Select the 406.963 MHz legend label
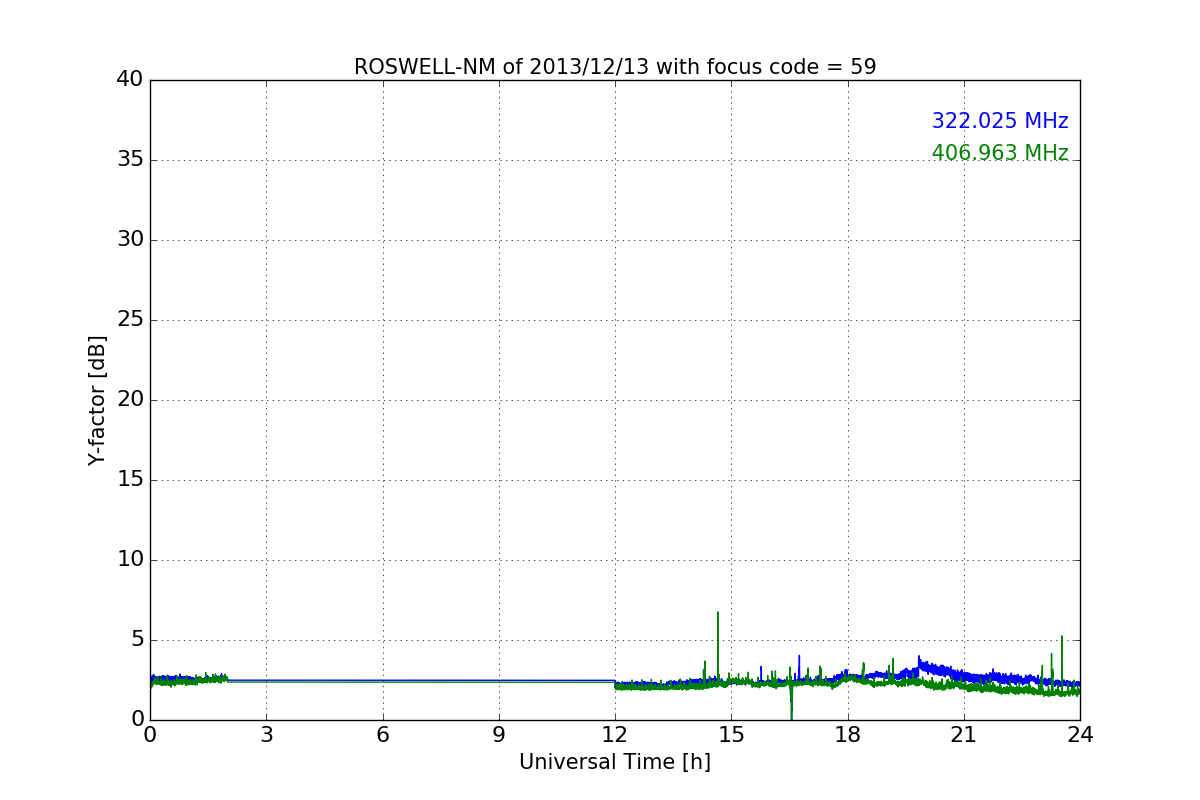The image size is (1200, 800). pyautogui.click(x=1000, y=153)
